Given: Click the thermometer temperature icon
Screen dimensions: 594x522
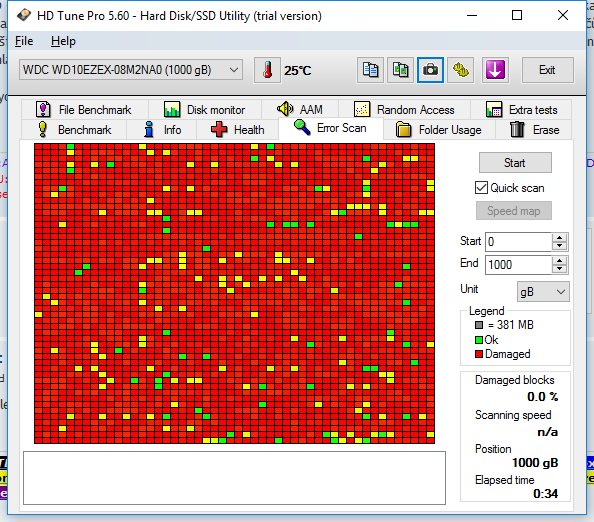Looking at the screenshot, I should 267,70.
